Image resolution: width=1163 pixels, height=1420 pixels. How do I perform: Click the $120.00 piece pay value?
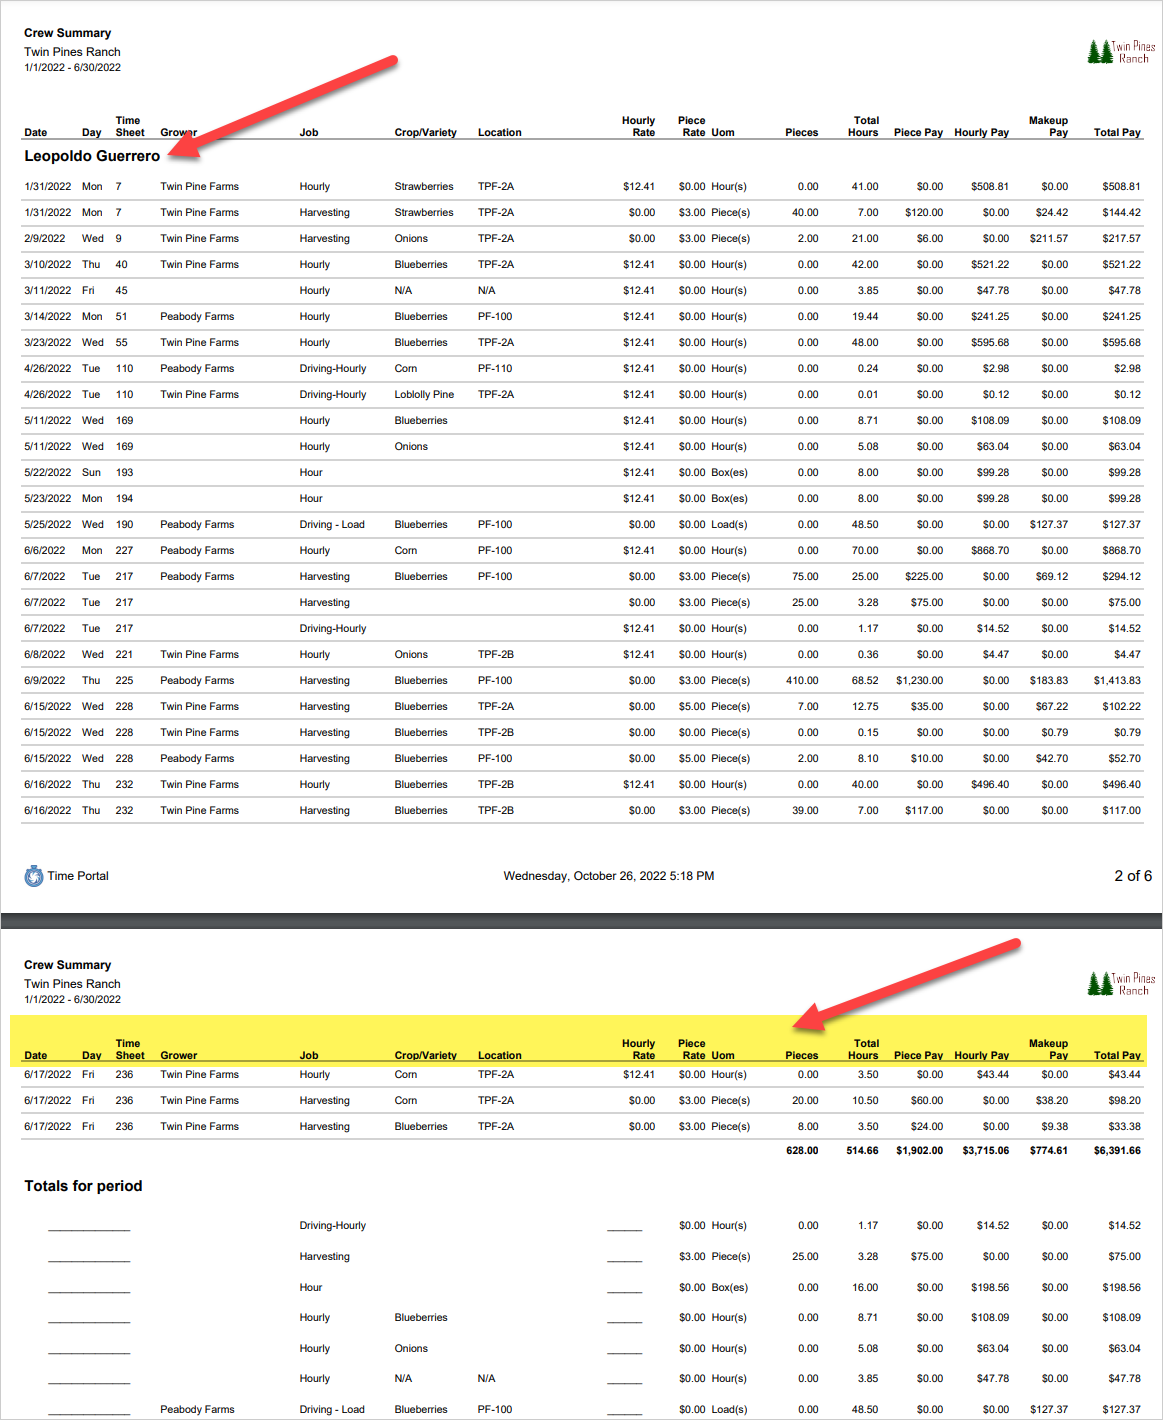coord(924,213)
